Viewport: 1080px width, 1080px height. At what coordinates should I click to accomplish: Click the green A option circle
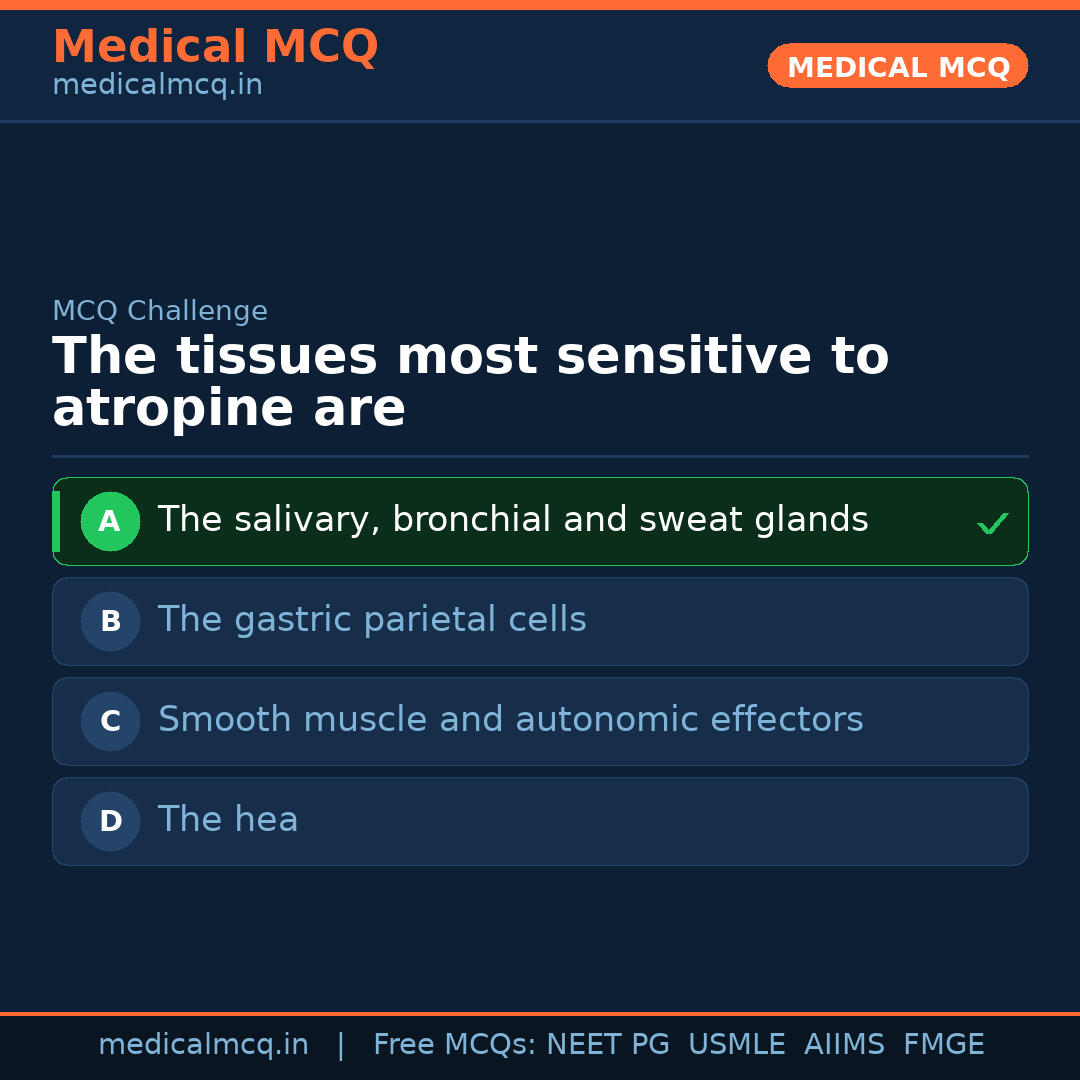pyautogui.click(x=110, y=521)
